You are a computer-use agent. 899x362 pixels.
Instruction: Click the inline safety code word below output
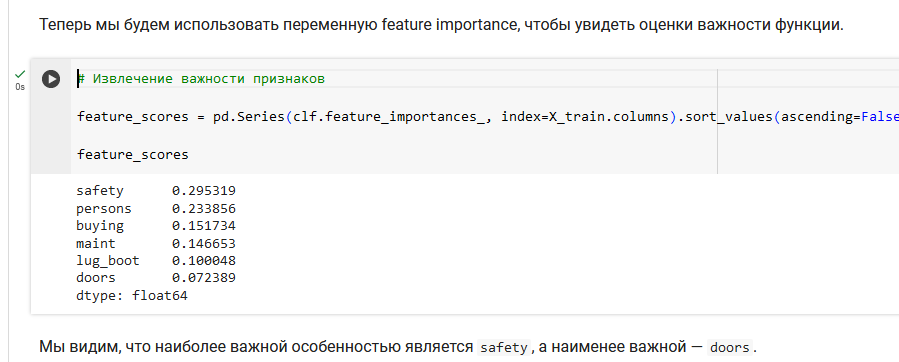(503, 348)
